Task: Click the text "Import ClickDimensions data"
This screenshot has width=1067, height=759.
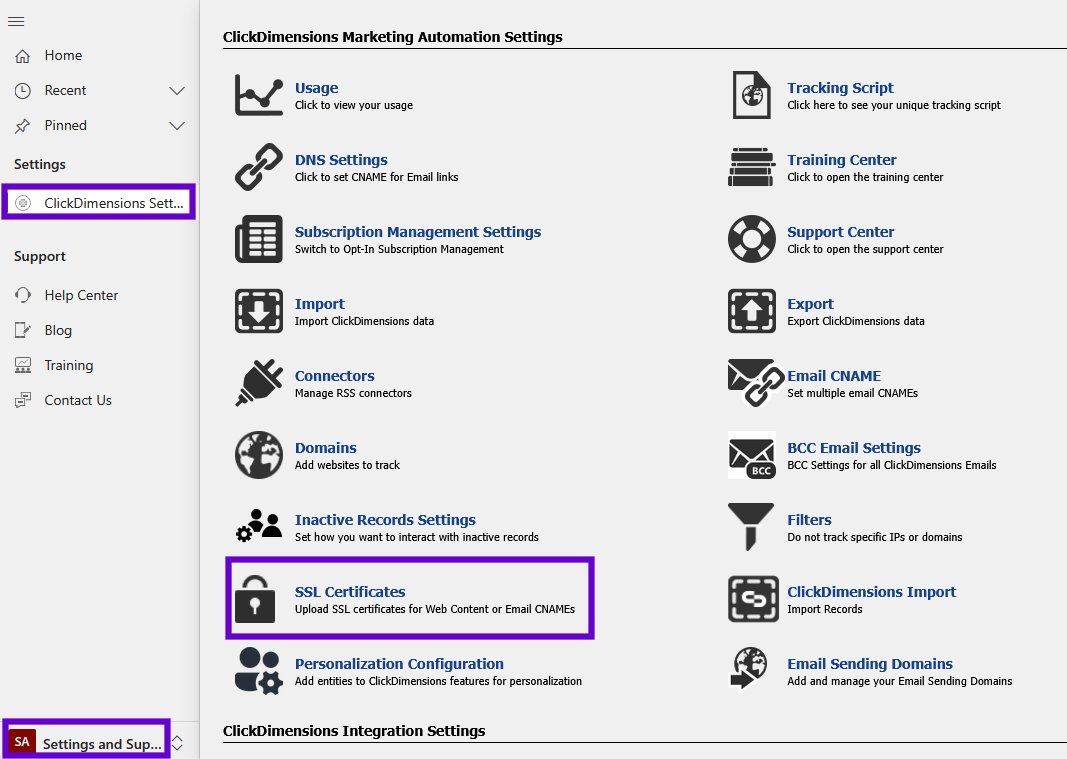Action: click(x=364, y=321)
